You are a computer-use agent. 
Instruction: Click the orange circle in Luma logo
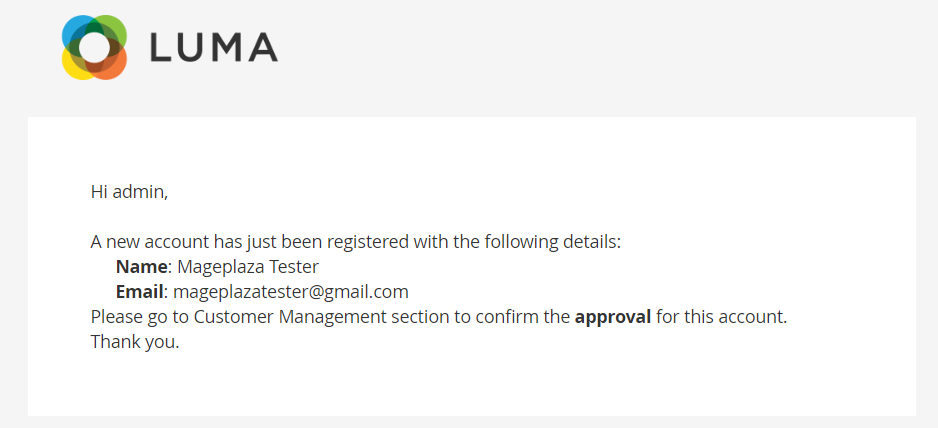(x=112, y=64)
